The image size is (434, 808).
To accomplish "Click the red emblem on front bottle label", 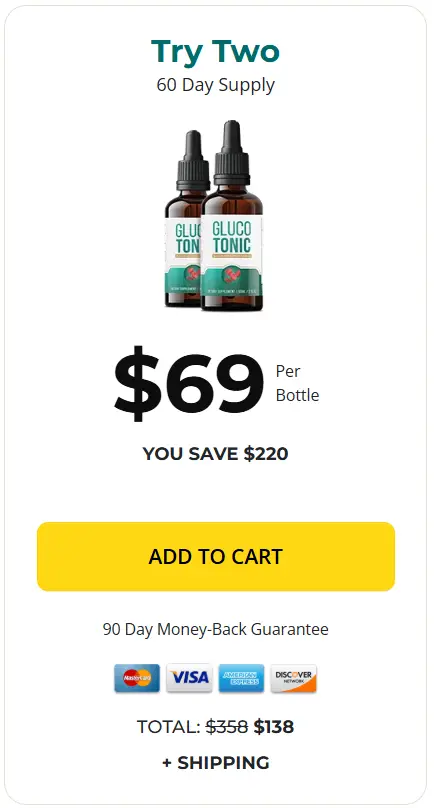I will pyautogui.click(x=231, y=275).
